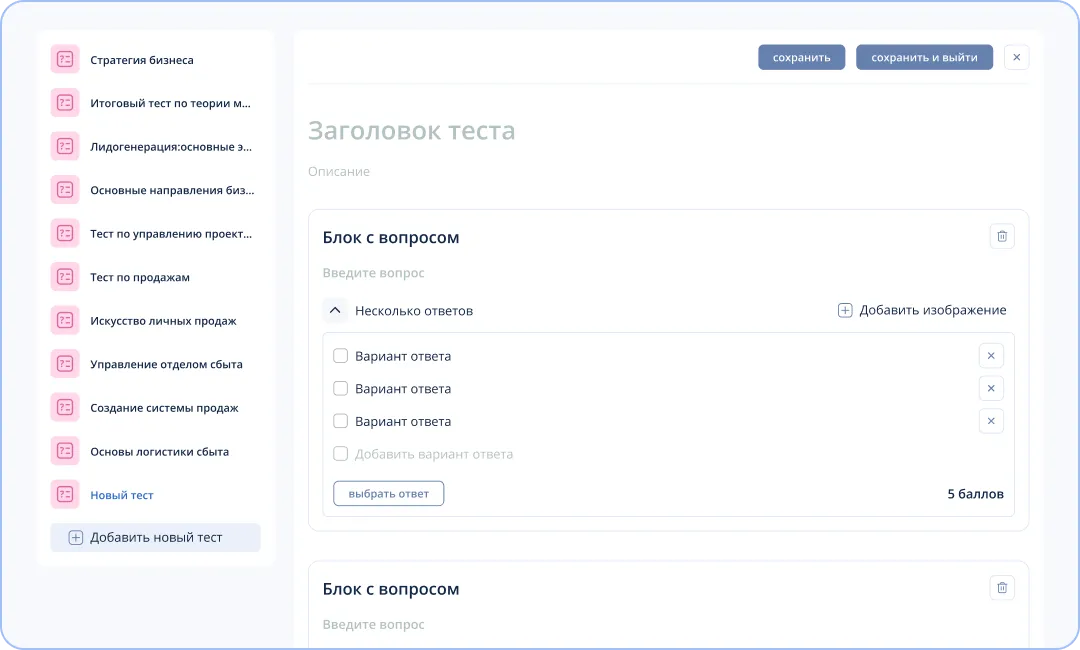Click the Добавить вариант ответа checkbox
This screenshot has width=1080, height=650.
(x=340, y=454)
